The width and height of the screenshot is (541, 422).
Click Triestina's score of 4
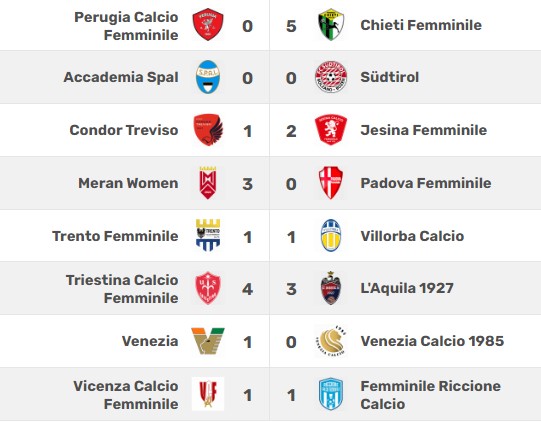(x=247, y=289)
